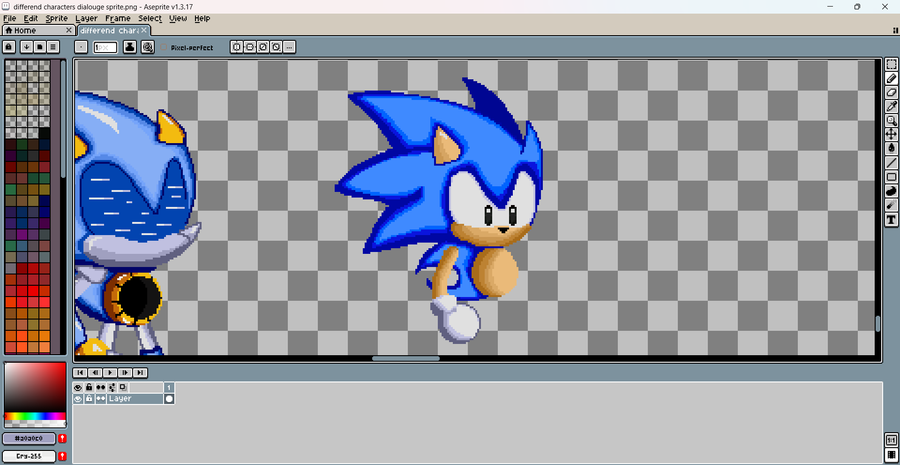Toggle right diagonal symmetry mode
The height and width of the screenshot is (465, 900).
point(263,47)
